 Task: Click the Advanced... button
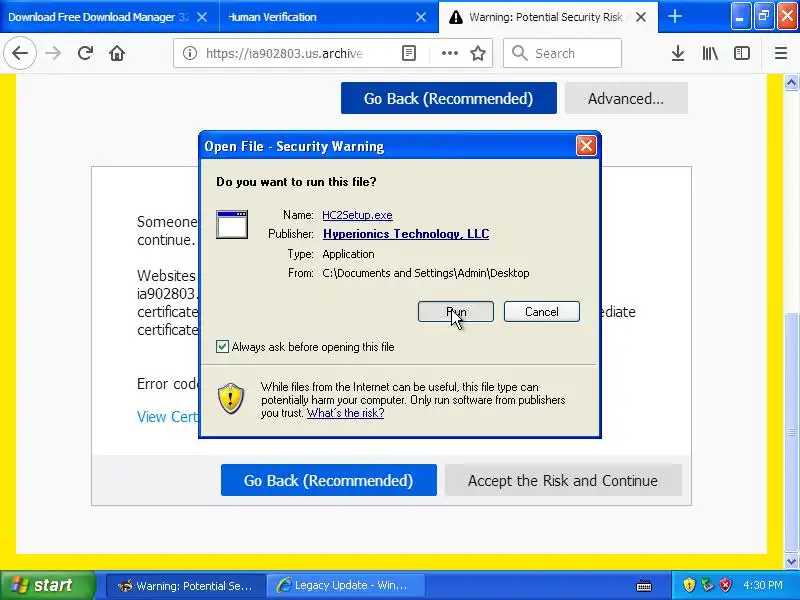(x=626, y=98)
